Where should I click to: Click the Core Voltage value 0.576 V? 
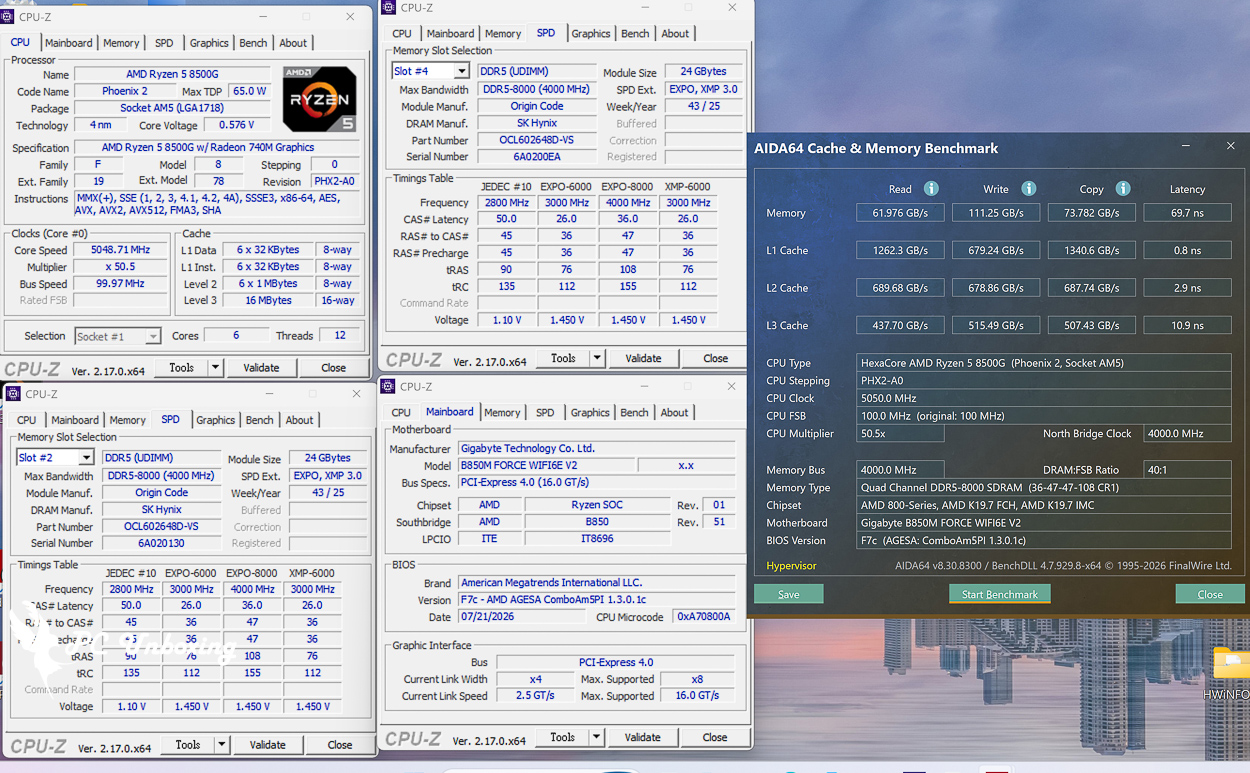(x=236, y=125)
